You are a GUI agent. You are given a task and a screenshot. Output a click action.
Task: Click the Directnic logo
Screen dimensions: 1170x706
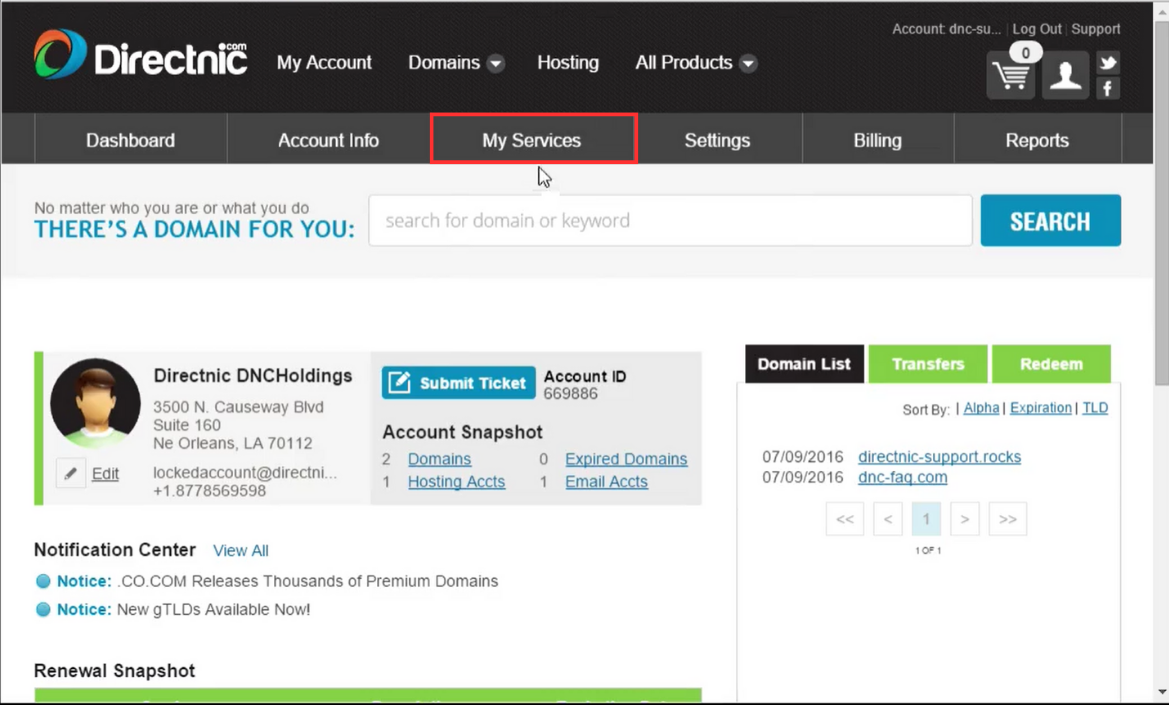(140, 55)
